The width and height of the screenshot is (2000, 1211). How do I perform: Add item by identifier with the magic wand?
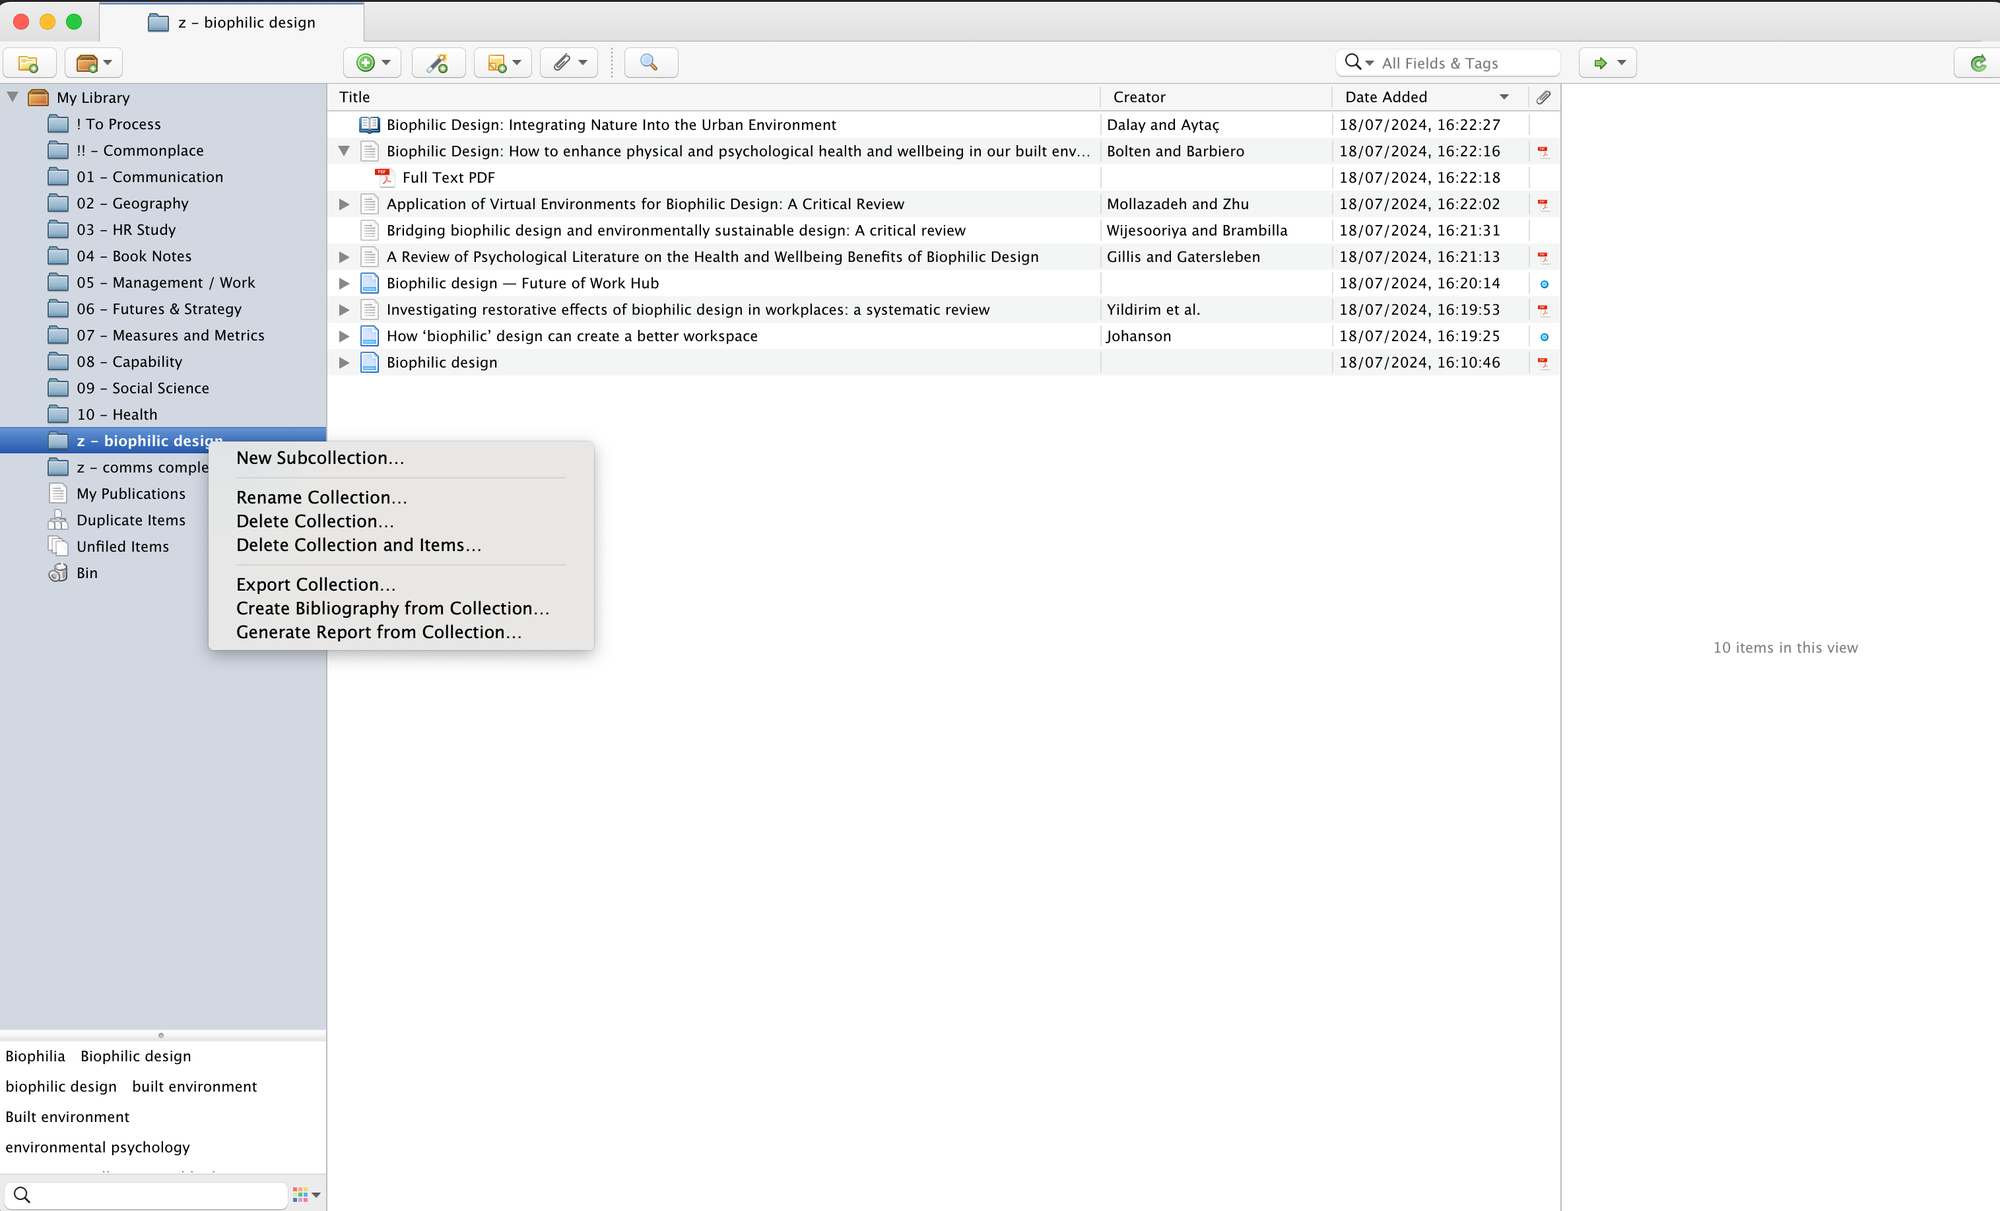[437, 62]
